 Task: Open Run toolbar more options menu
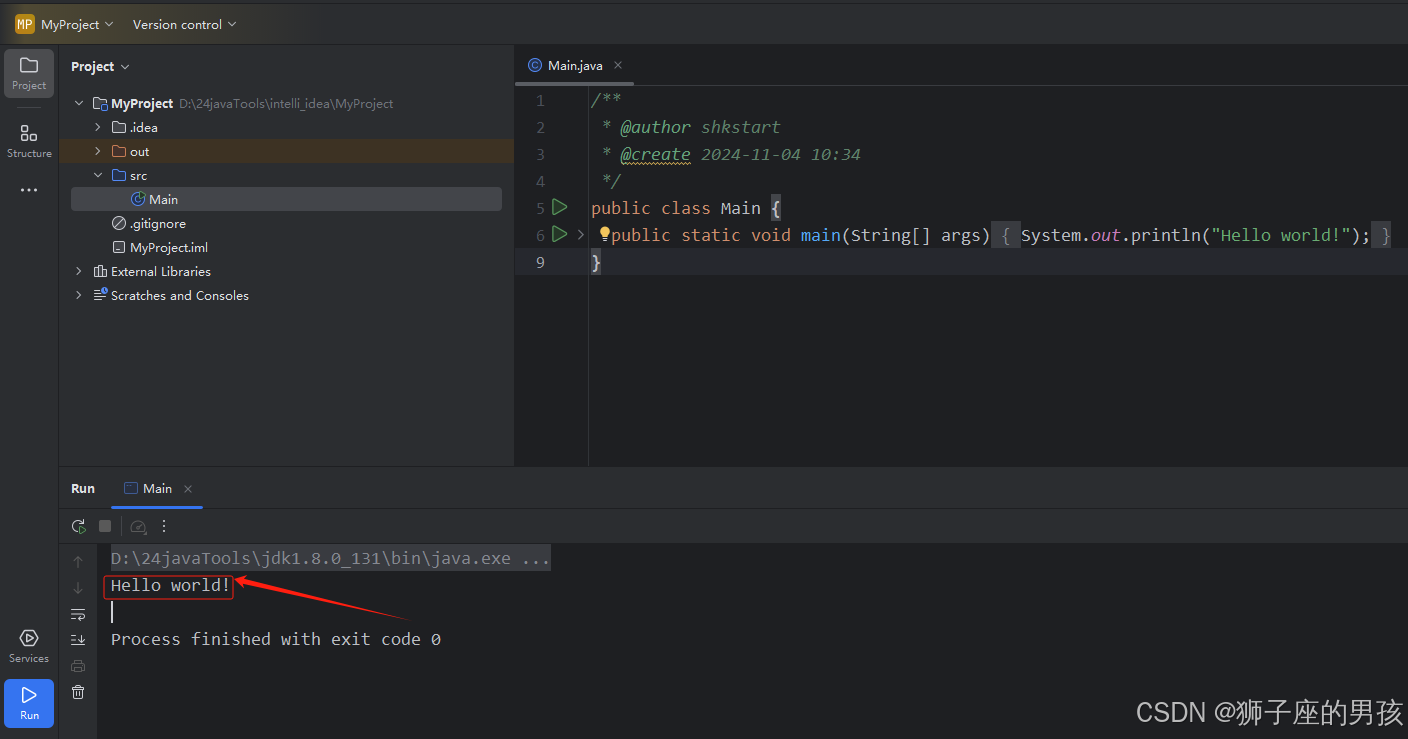coord(164,526)
